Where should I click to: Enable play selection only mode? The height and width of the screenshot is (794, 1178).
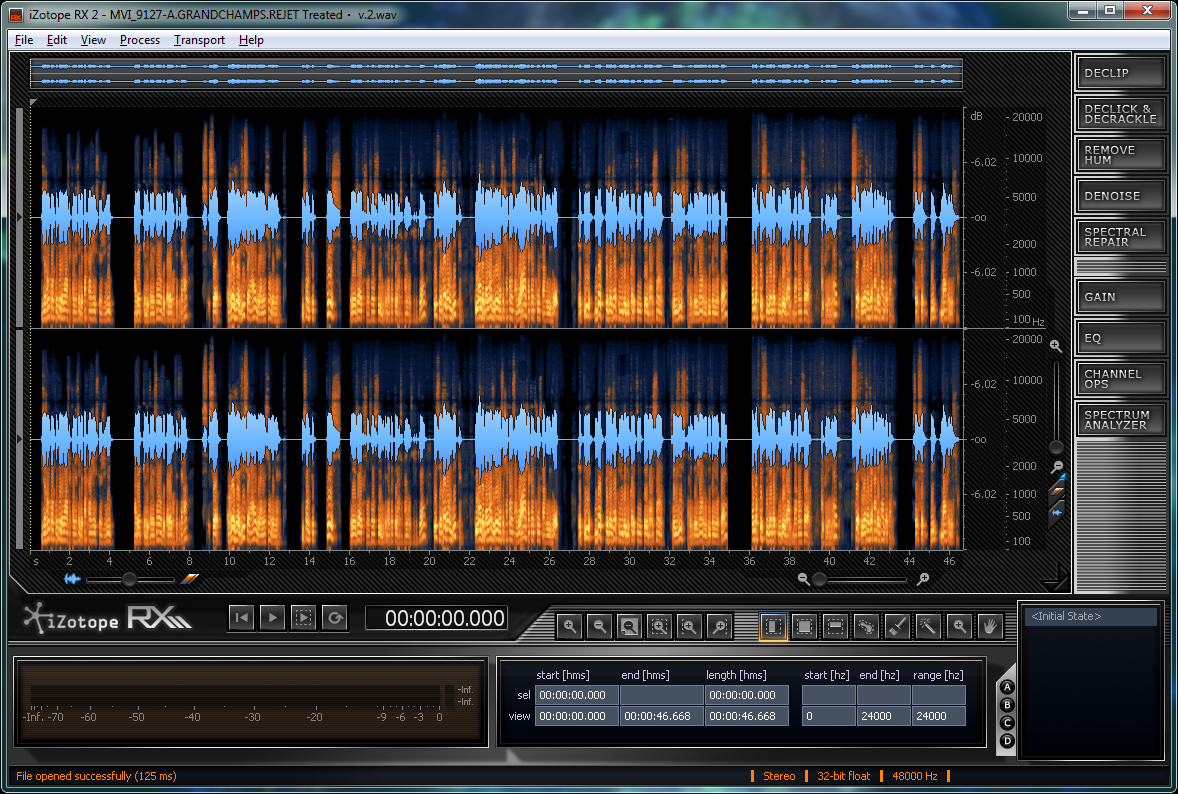[303, 618]
